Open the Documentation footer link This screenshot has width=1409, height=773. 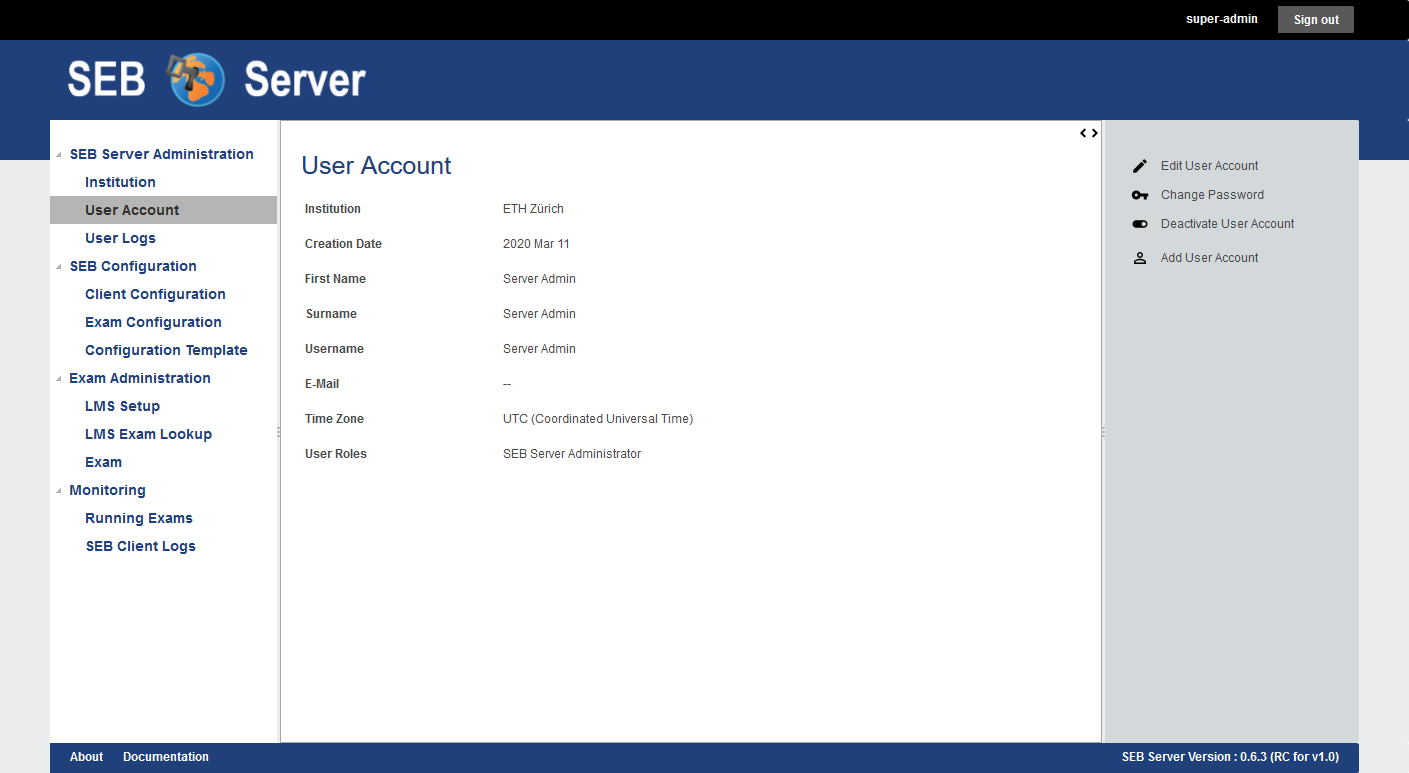click(x=166, y=757)
